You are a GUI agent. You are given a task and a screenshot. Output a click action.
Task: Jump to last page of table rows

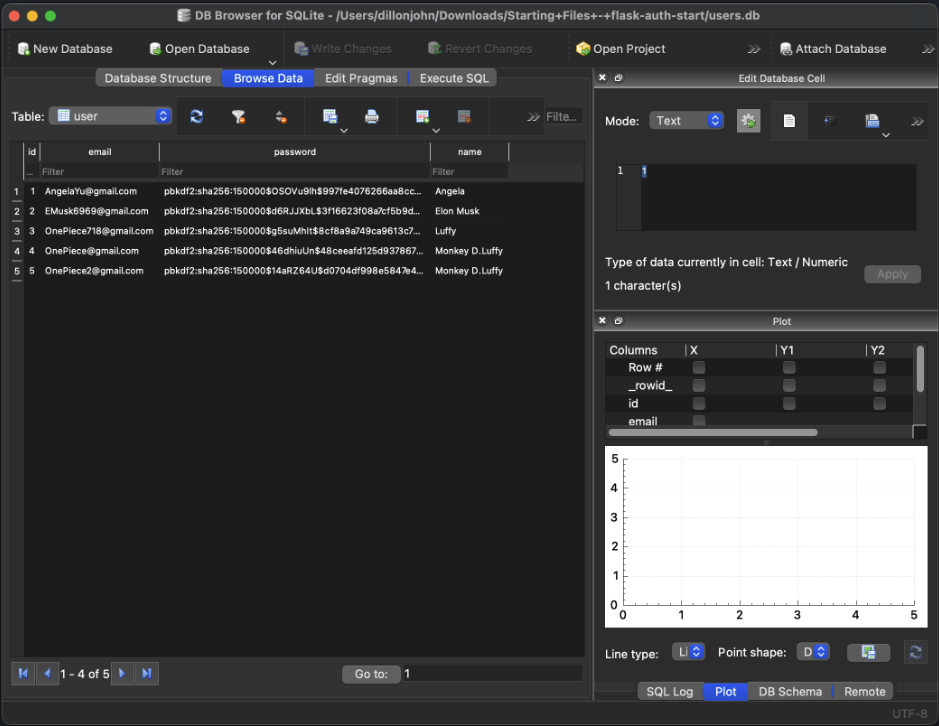(x=147, y=674)
